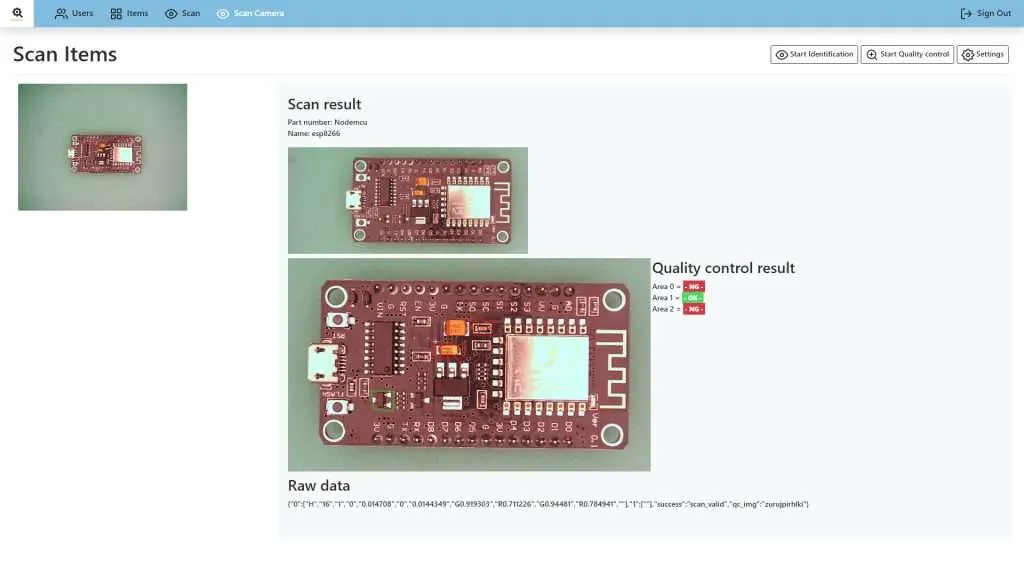This screenshot has width=1024, height=576.
Task: Click the Area 0 NG status badge
Action: (694, 287)
